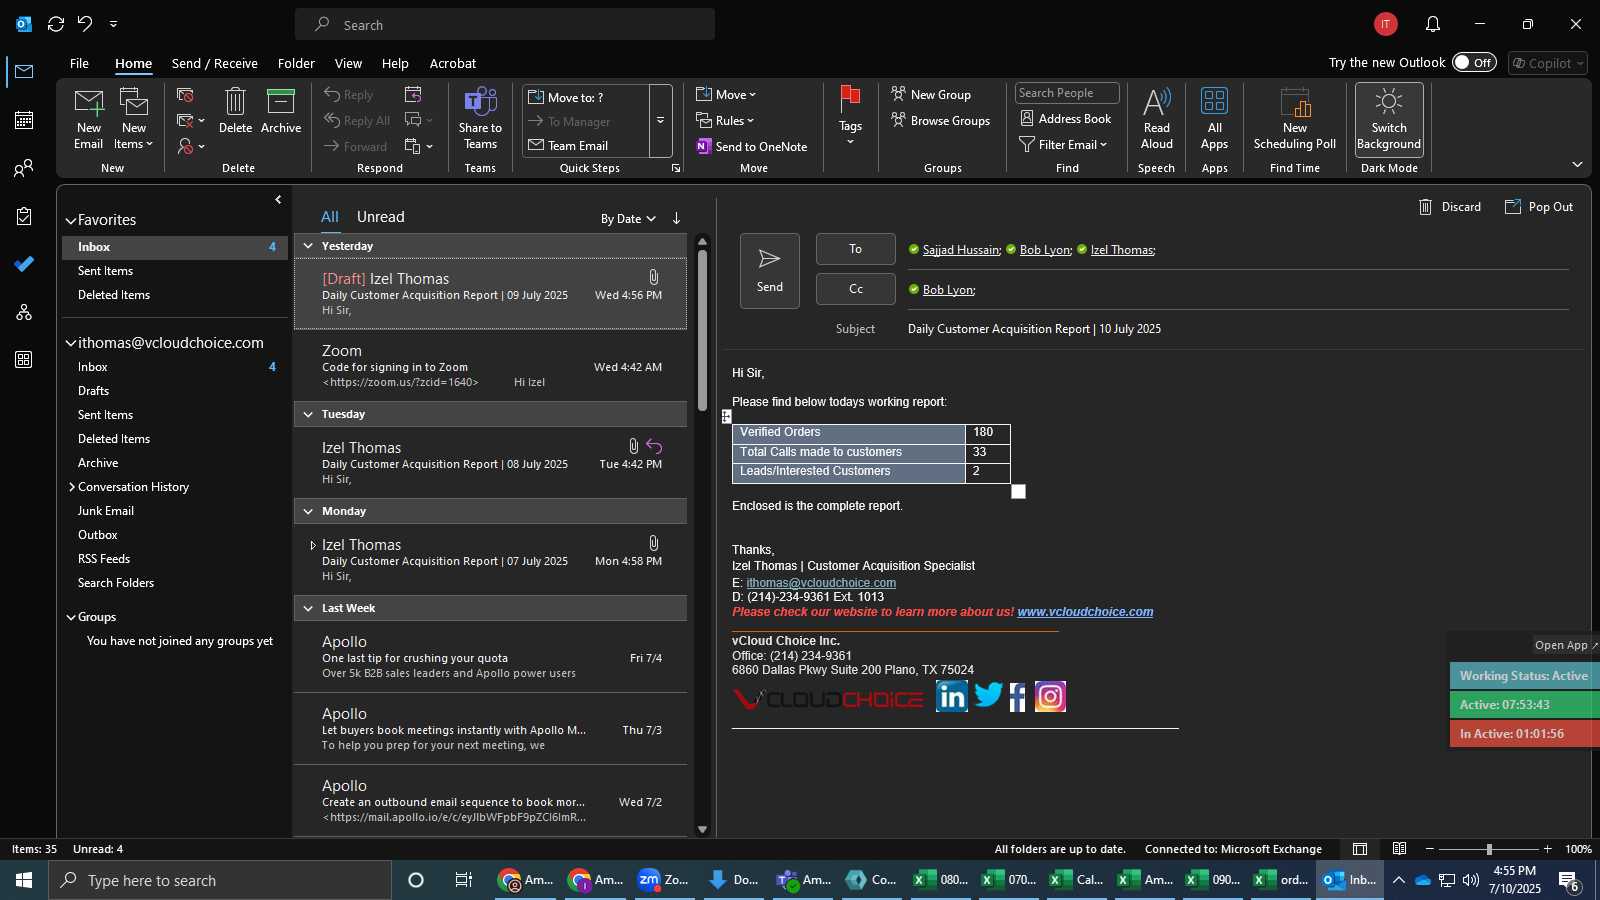This screenshot has height=900, width=1600.
Task: Discard the draft reply
Action: click(1449, 207)
